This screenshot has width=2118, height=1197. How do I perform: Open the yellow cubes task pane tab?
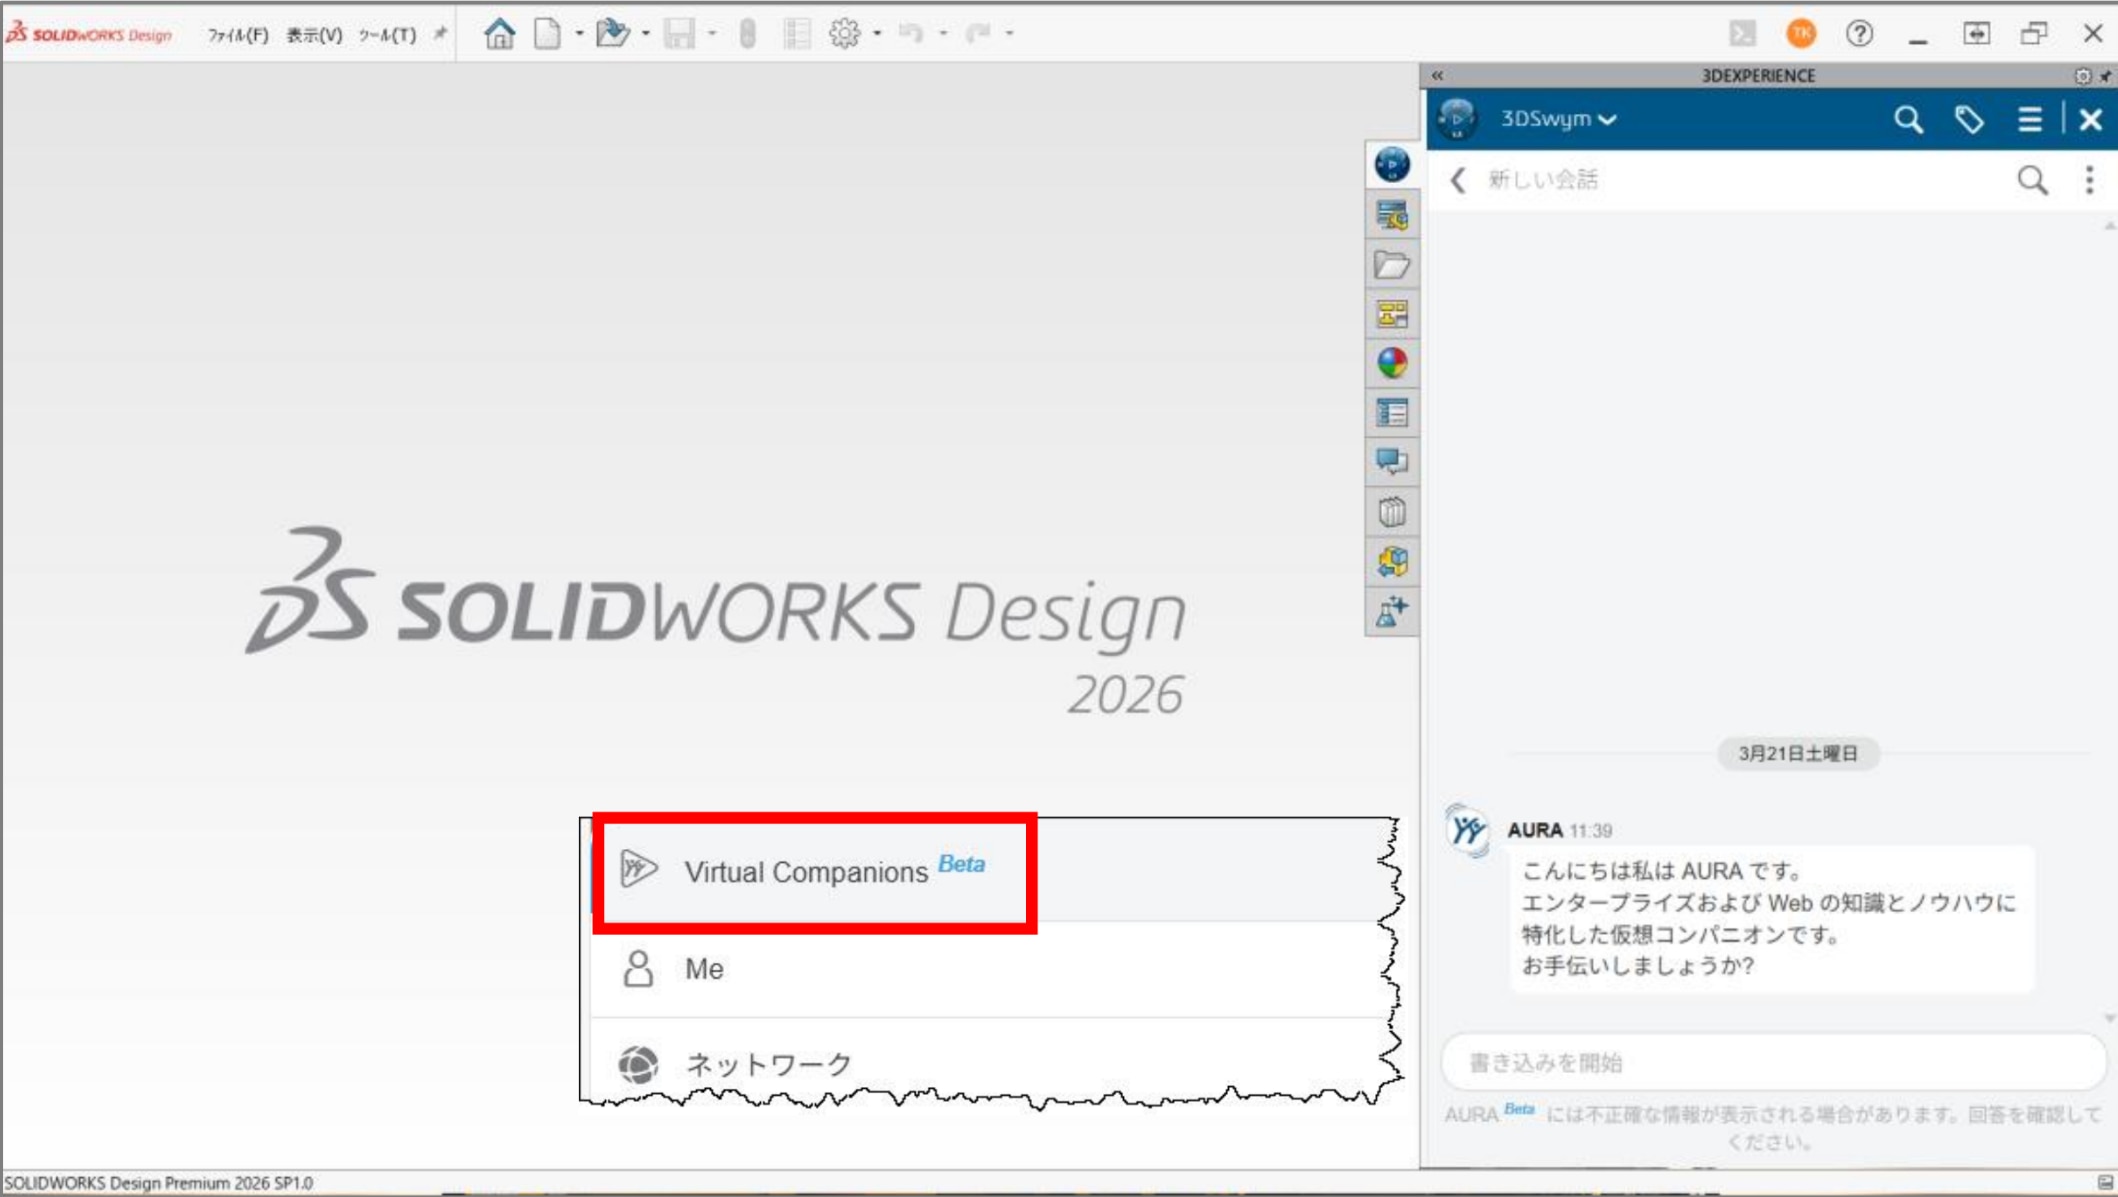coord(1392,561)
